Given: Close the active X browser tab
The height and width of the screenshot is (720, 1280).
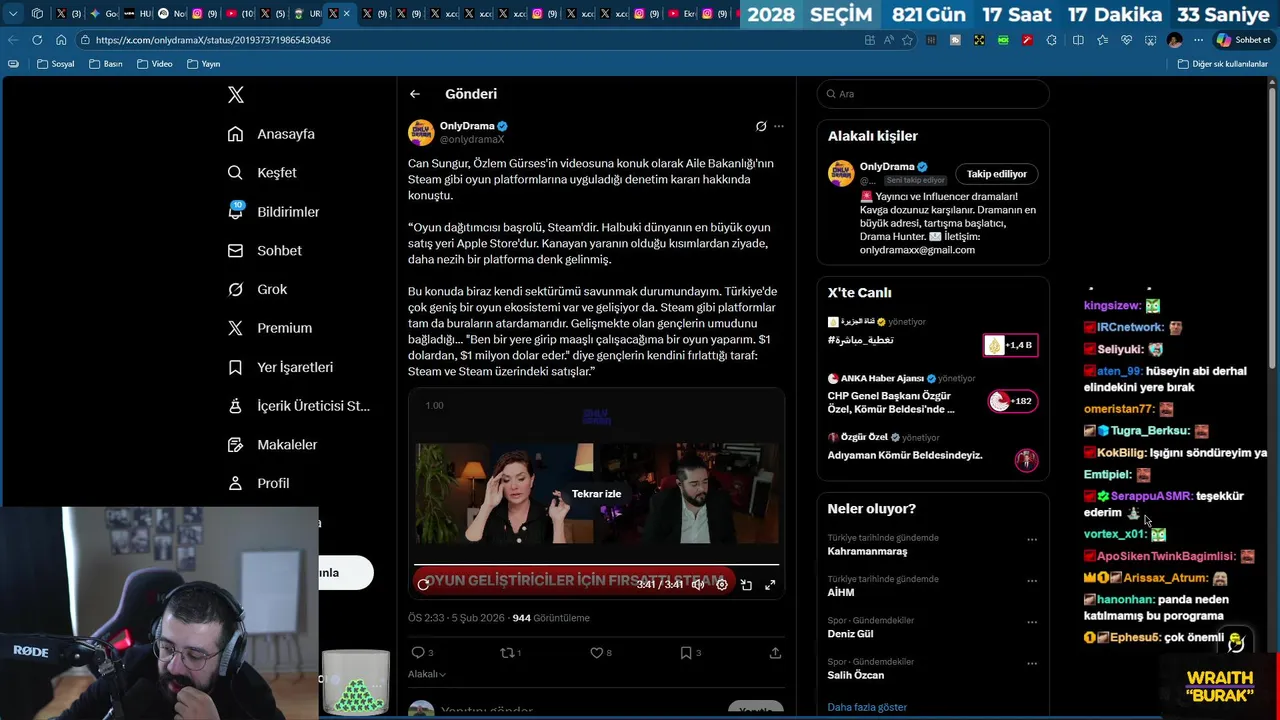Looking at the screenshot, I should point(347,14).
